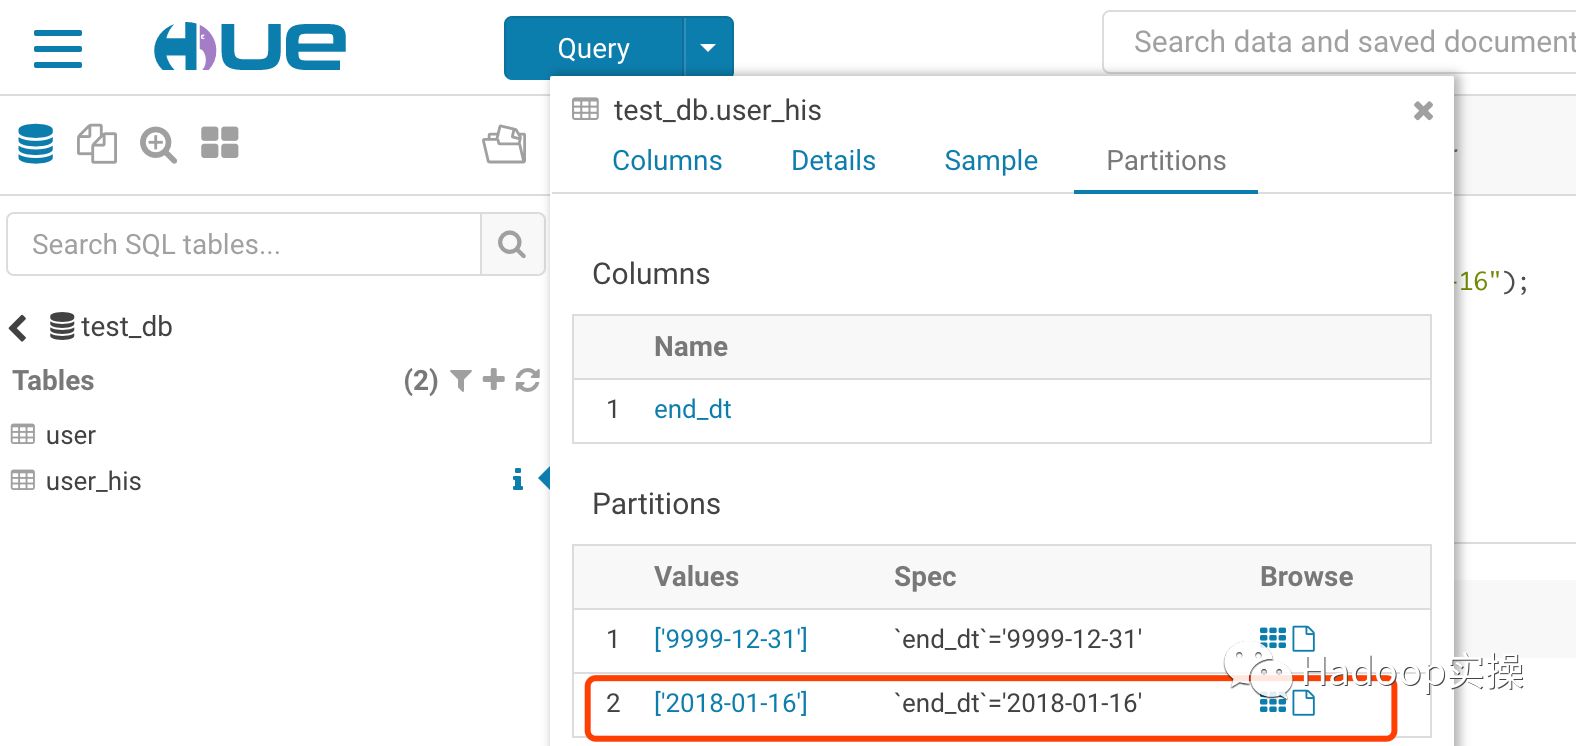The width and height of the screenshot is (1576, 746).
Task: Click the Query button
Action: tap(594, 48)
